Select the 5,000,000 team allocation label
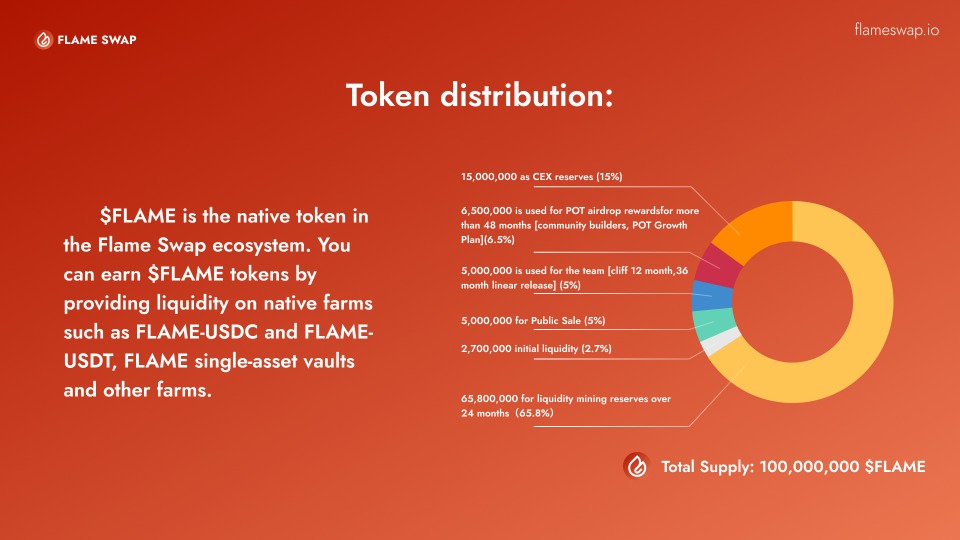This screenshot has height=540, width=960. click(576, 279)
